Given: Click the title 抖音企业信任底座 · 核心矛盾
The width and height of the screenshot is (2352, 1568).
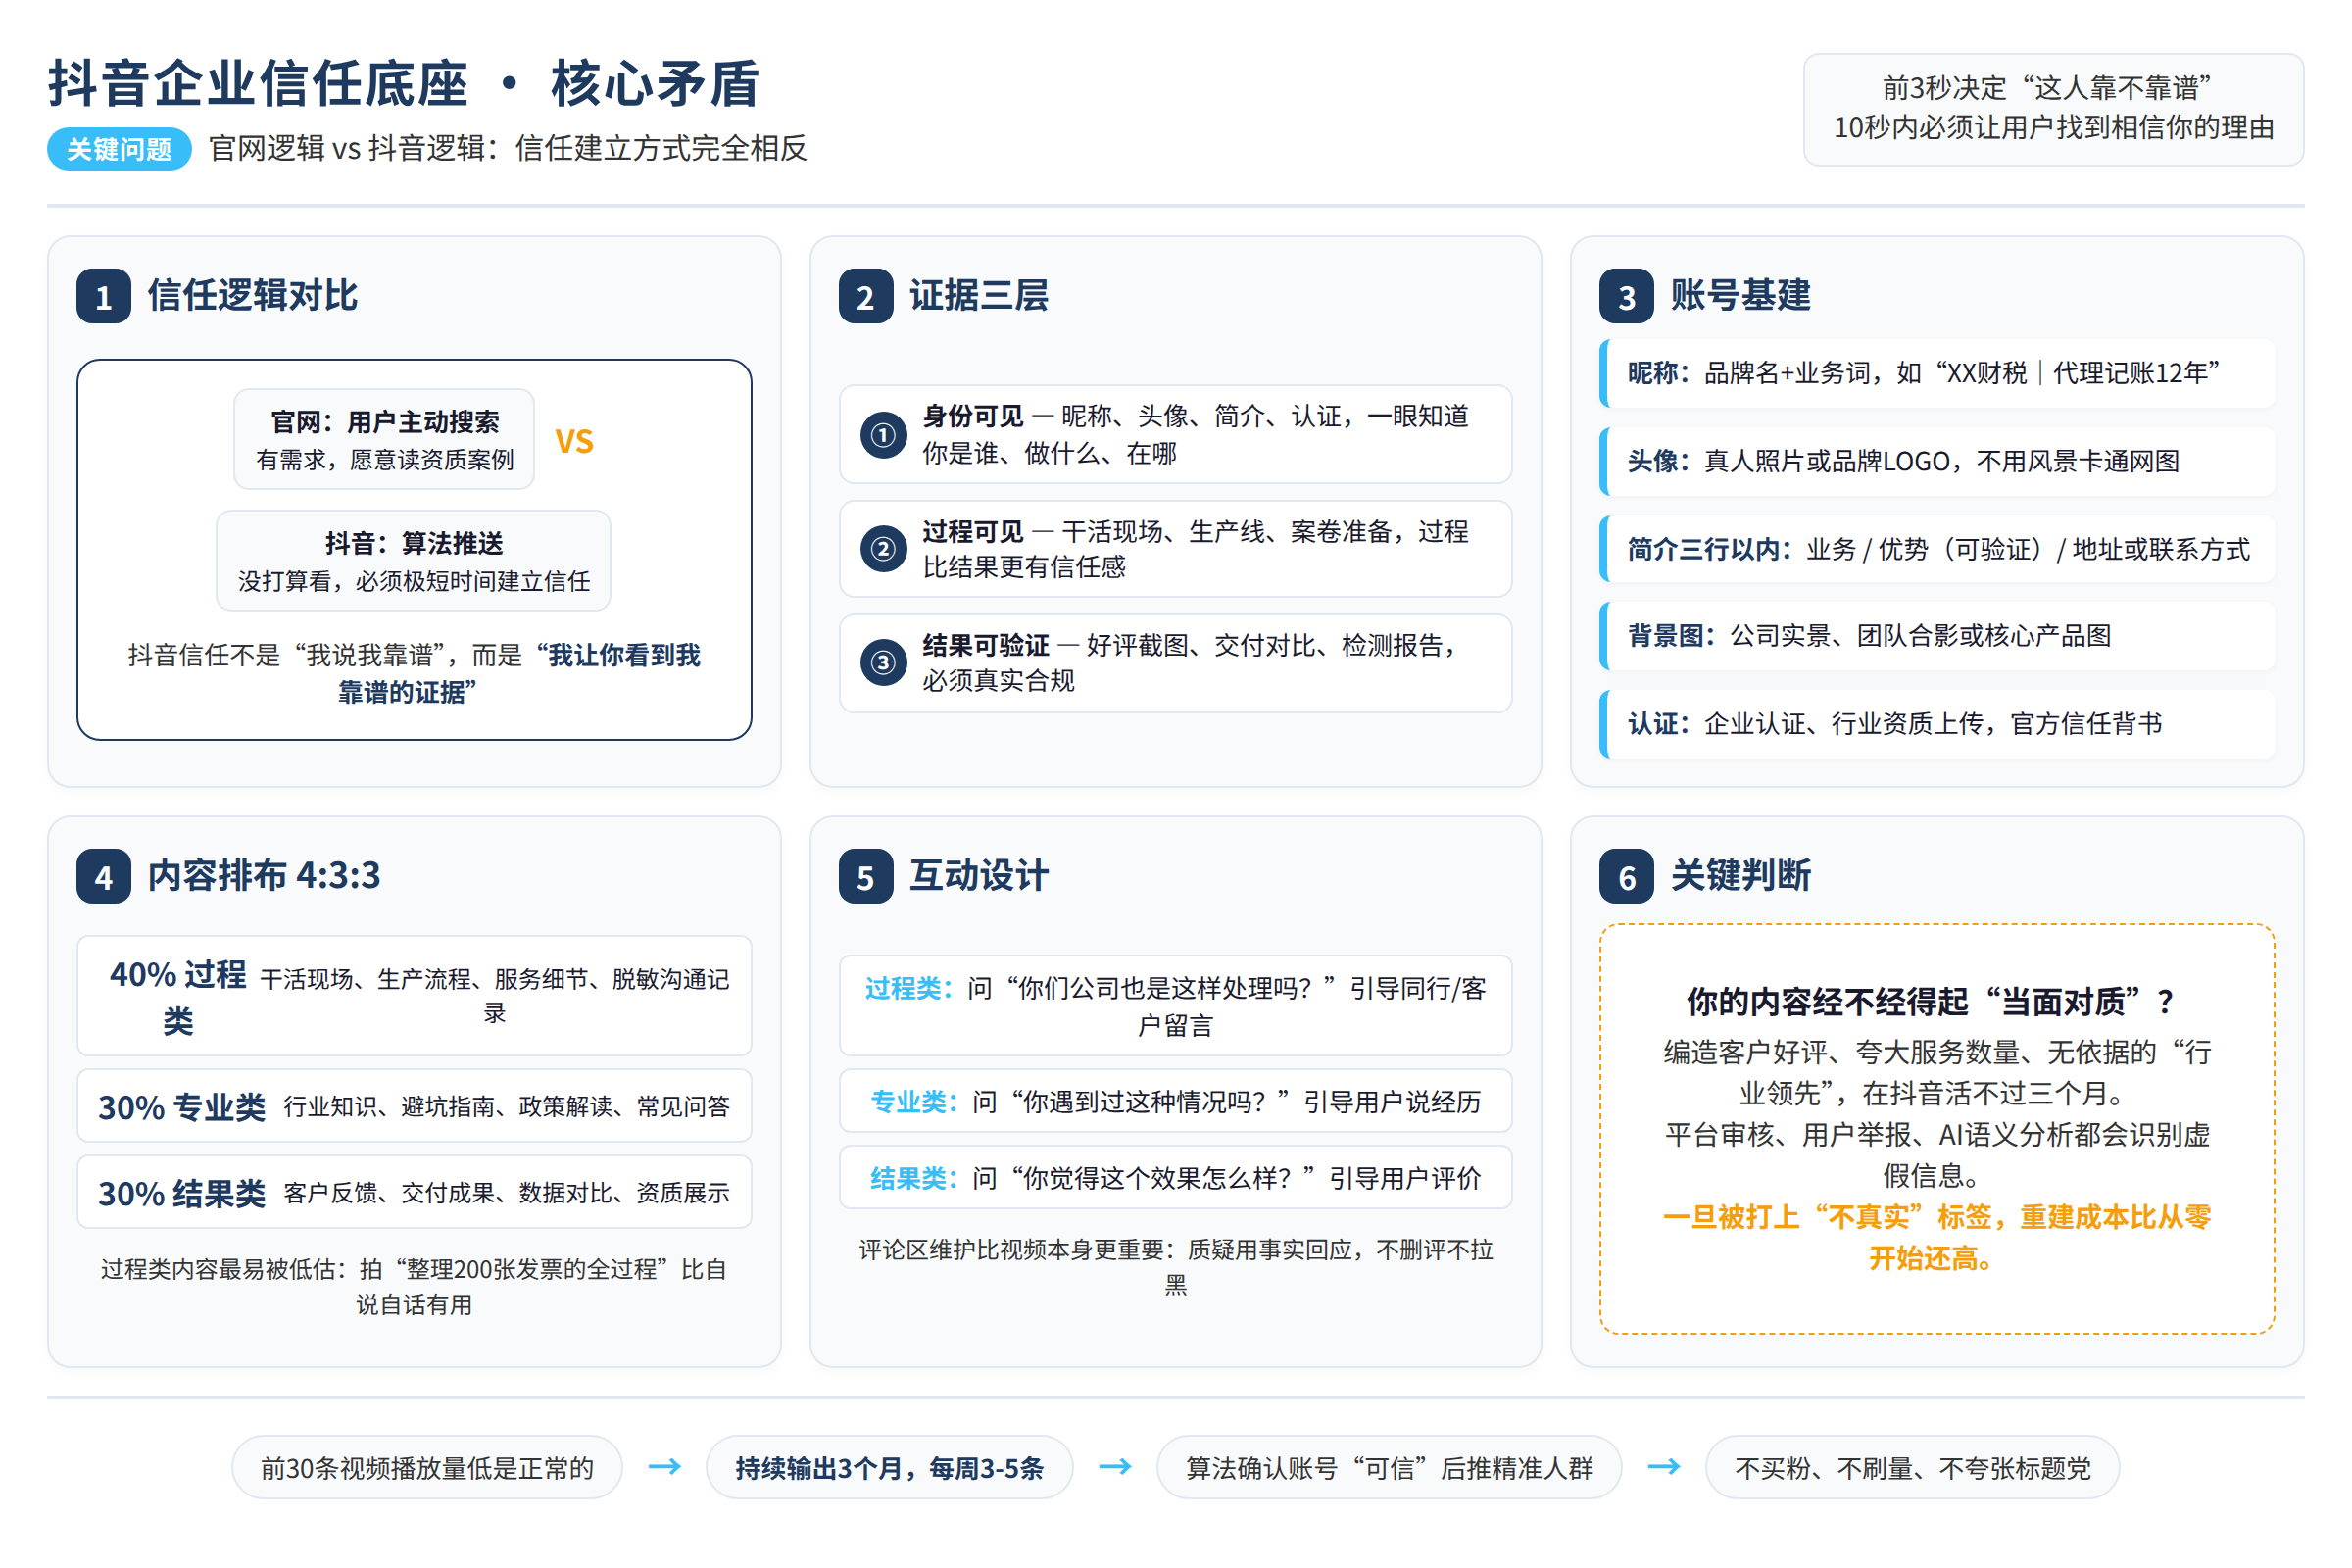Looking at the screenshot, I should [404, 83].
